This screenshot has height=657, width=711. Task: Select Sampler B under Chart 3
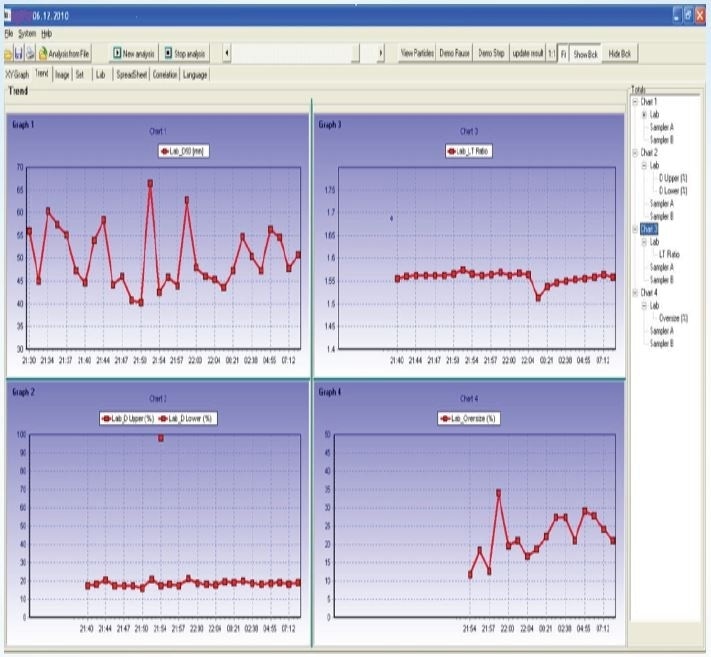point(662,280)
